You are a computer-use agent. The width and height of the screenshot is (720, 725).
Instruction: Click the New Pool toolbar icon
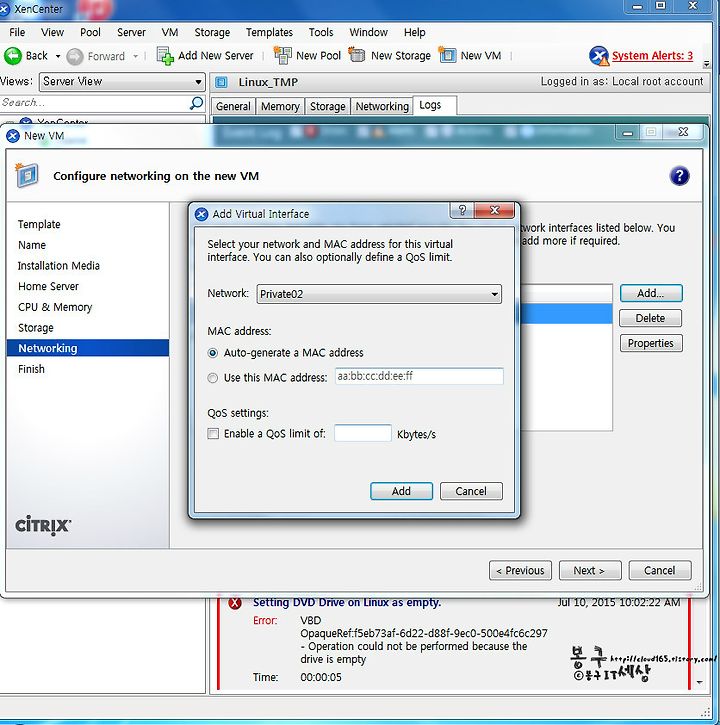283,55
